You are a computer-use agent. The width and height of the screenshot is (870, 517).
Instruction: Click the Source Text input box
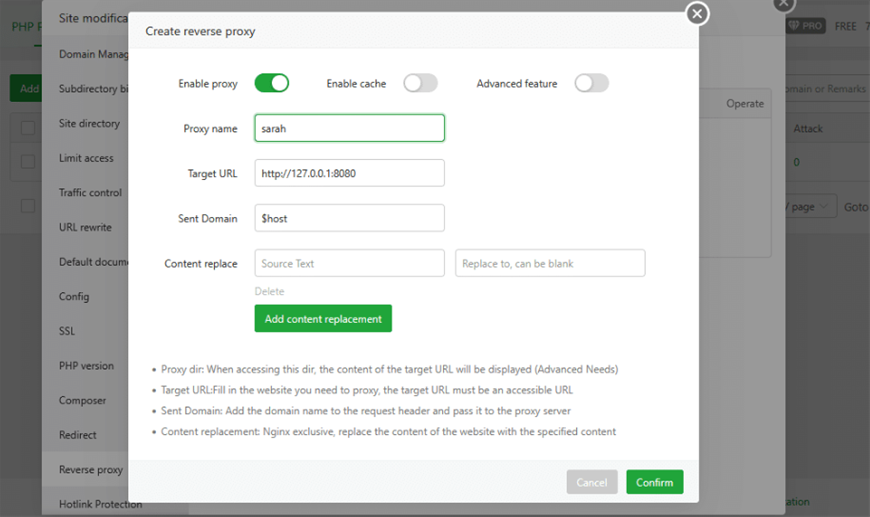[350, 263]
